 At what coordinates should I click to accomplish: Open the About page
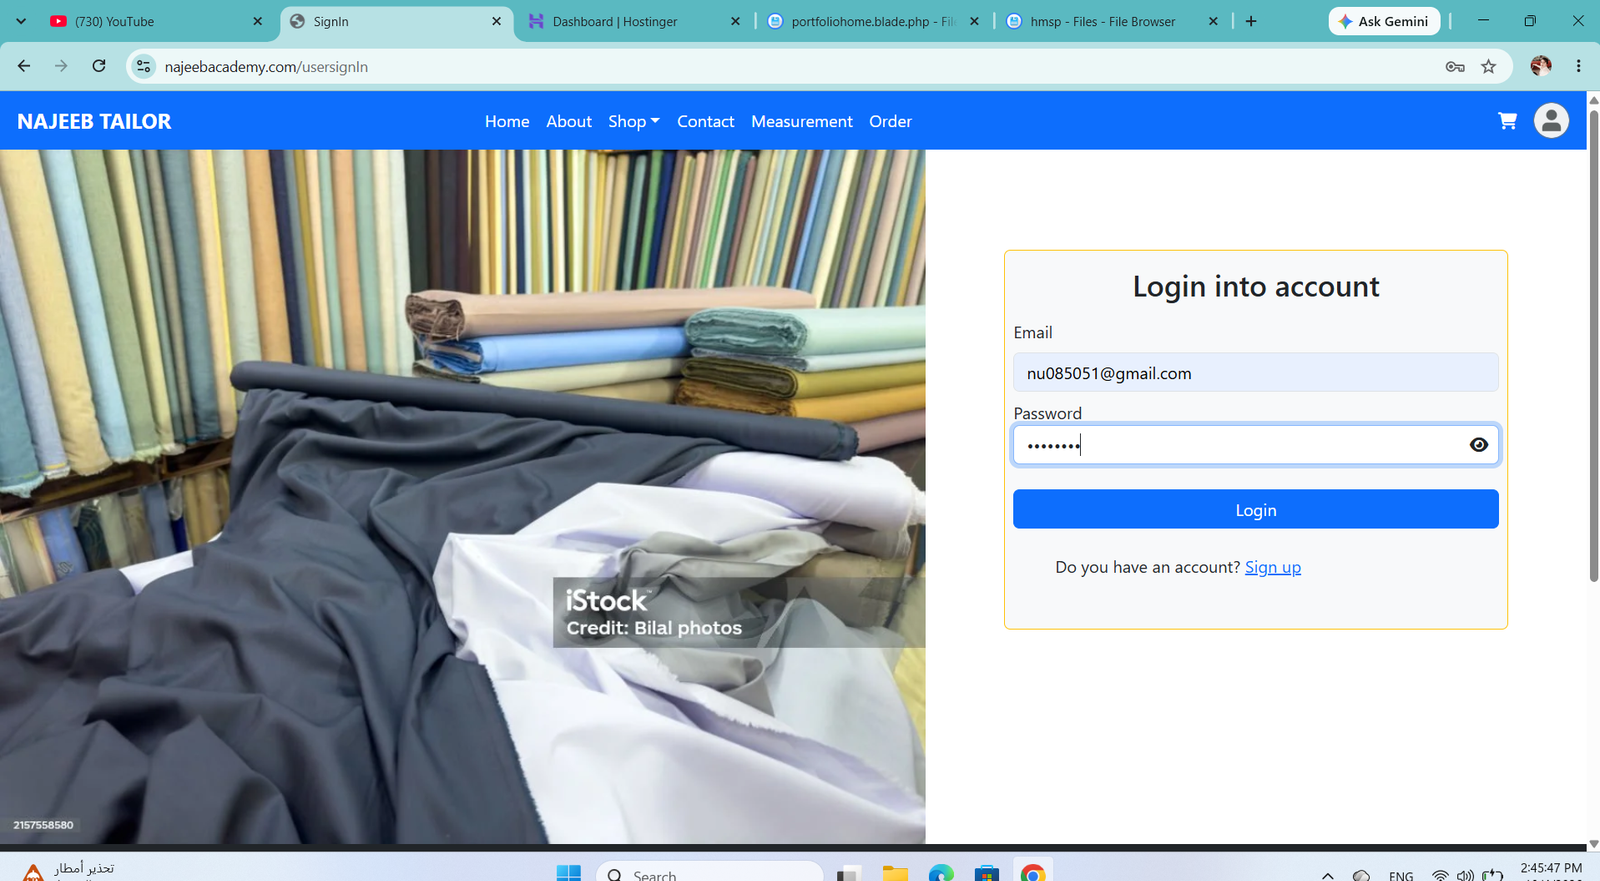pyautogui.click(x=569, y=121)
